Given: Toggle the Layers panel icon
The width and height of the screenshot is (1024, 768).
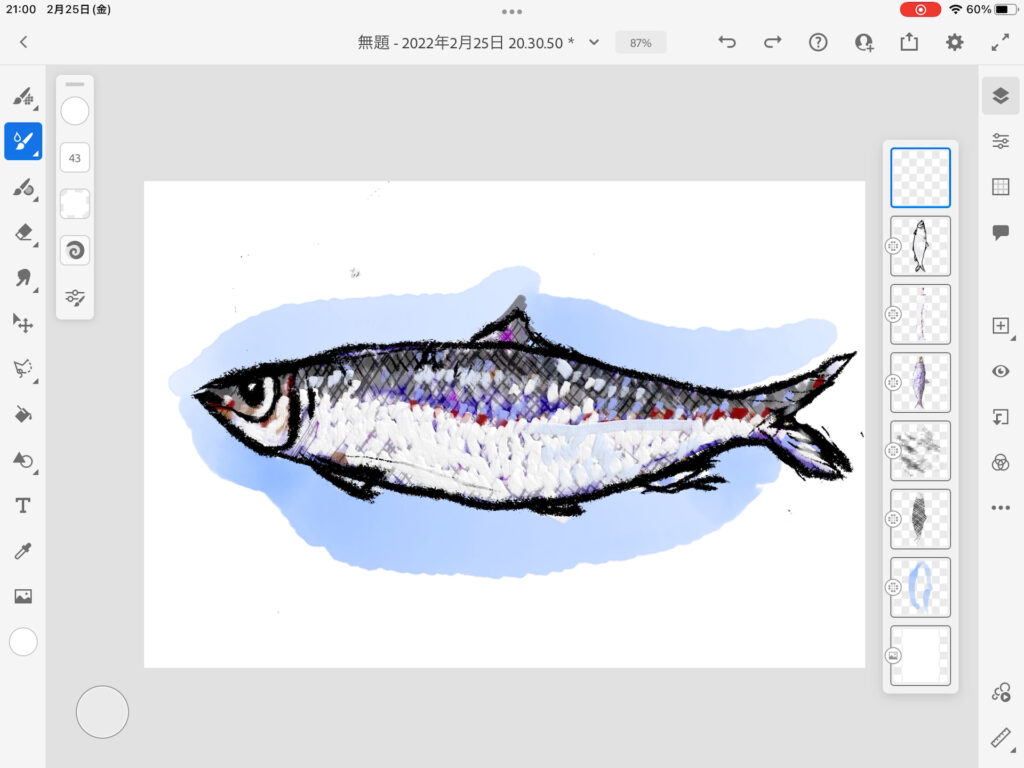Looking at the screenshot, I should click(x=1000, y=95).
